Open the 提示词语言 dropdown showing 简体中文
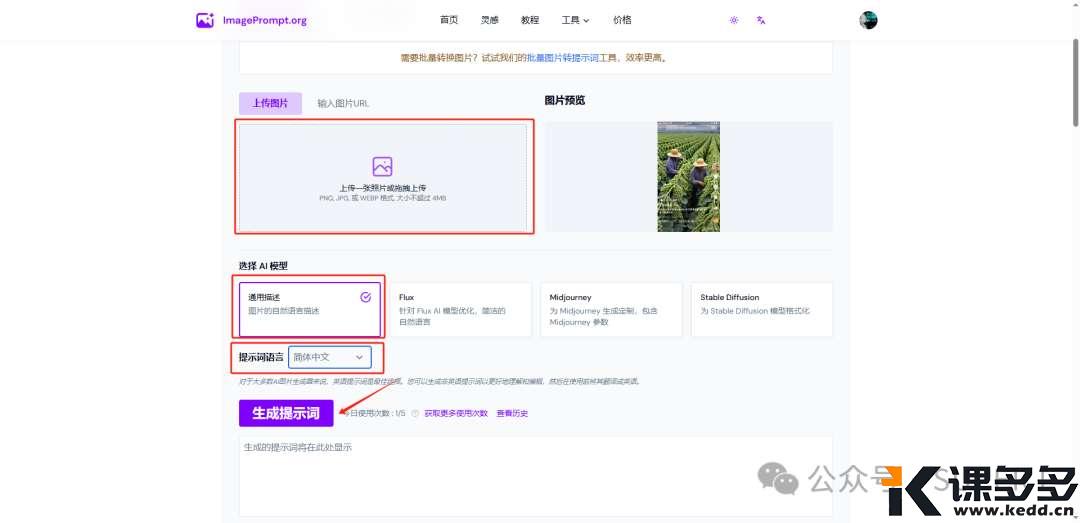The image size is (1080, 523). click(x=329, y=357)
